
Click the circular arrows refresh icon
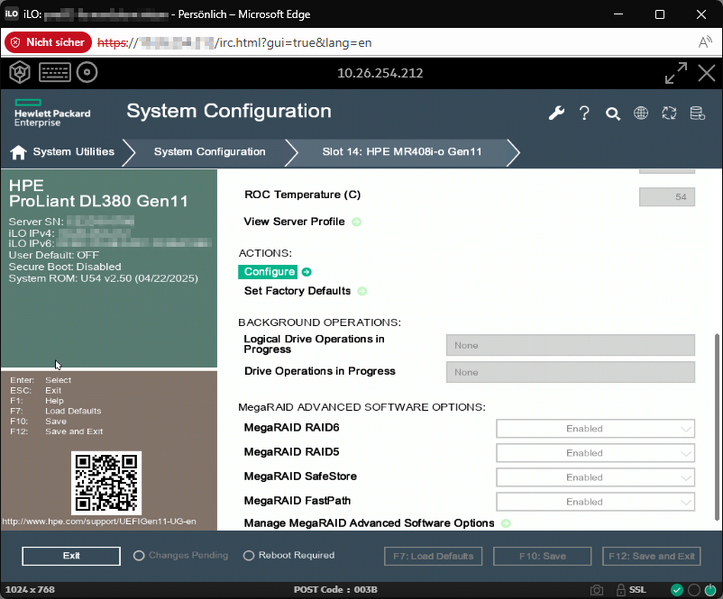click(x=669, y=113)
